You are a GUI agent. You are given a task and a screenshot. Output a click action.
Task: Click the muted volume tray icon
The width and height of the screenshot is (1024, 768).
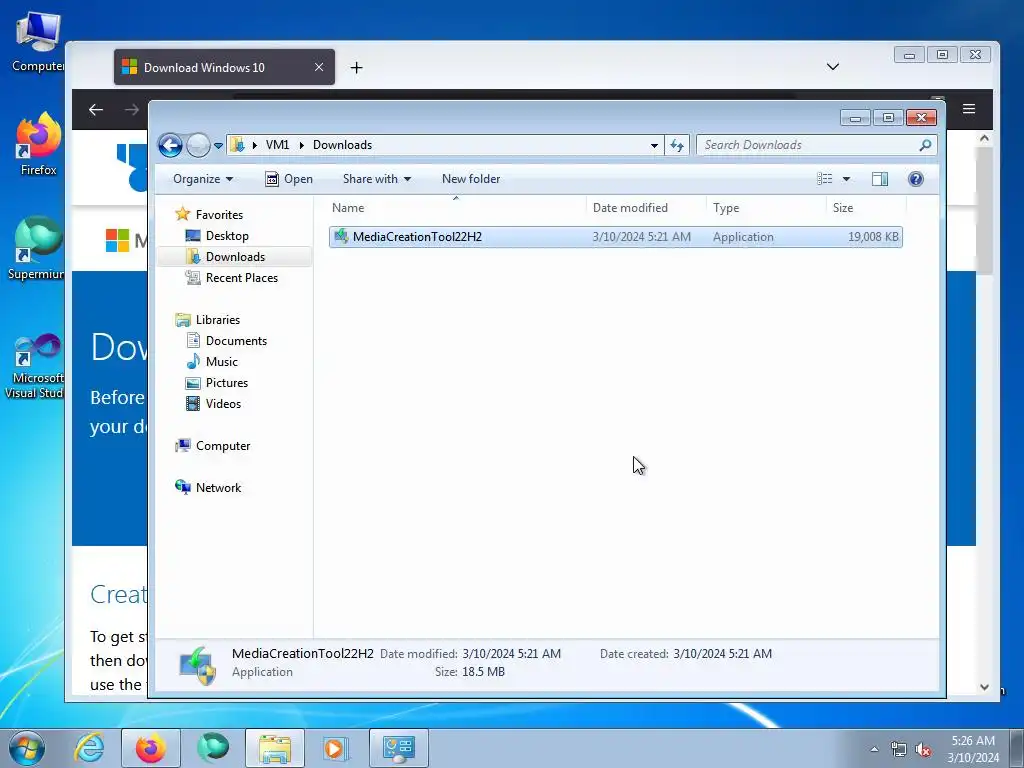923,749
